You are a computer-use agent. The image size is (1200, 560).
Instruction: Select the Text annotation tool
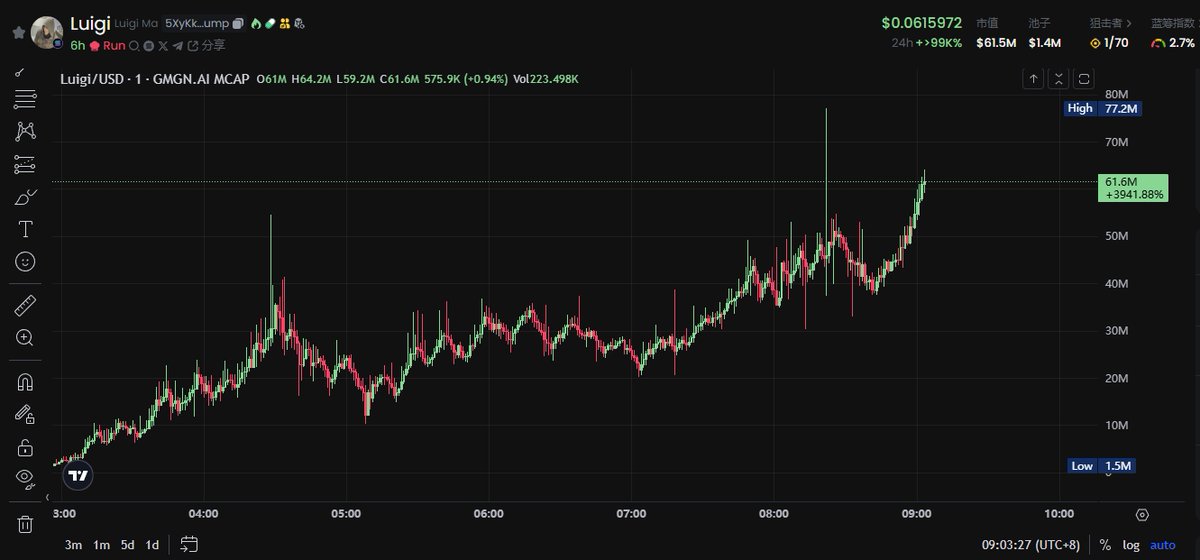point(25,229)
